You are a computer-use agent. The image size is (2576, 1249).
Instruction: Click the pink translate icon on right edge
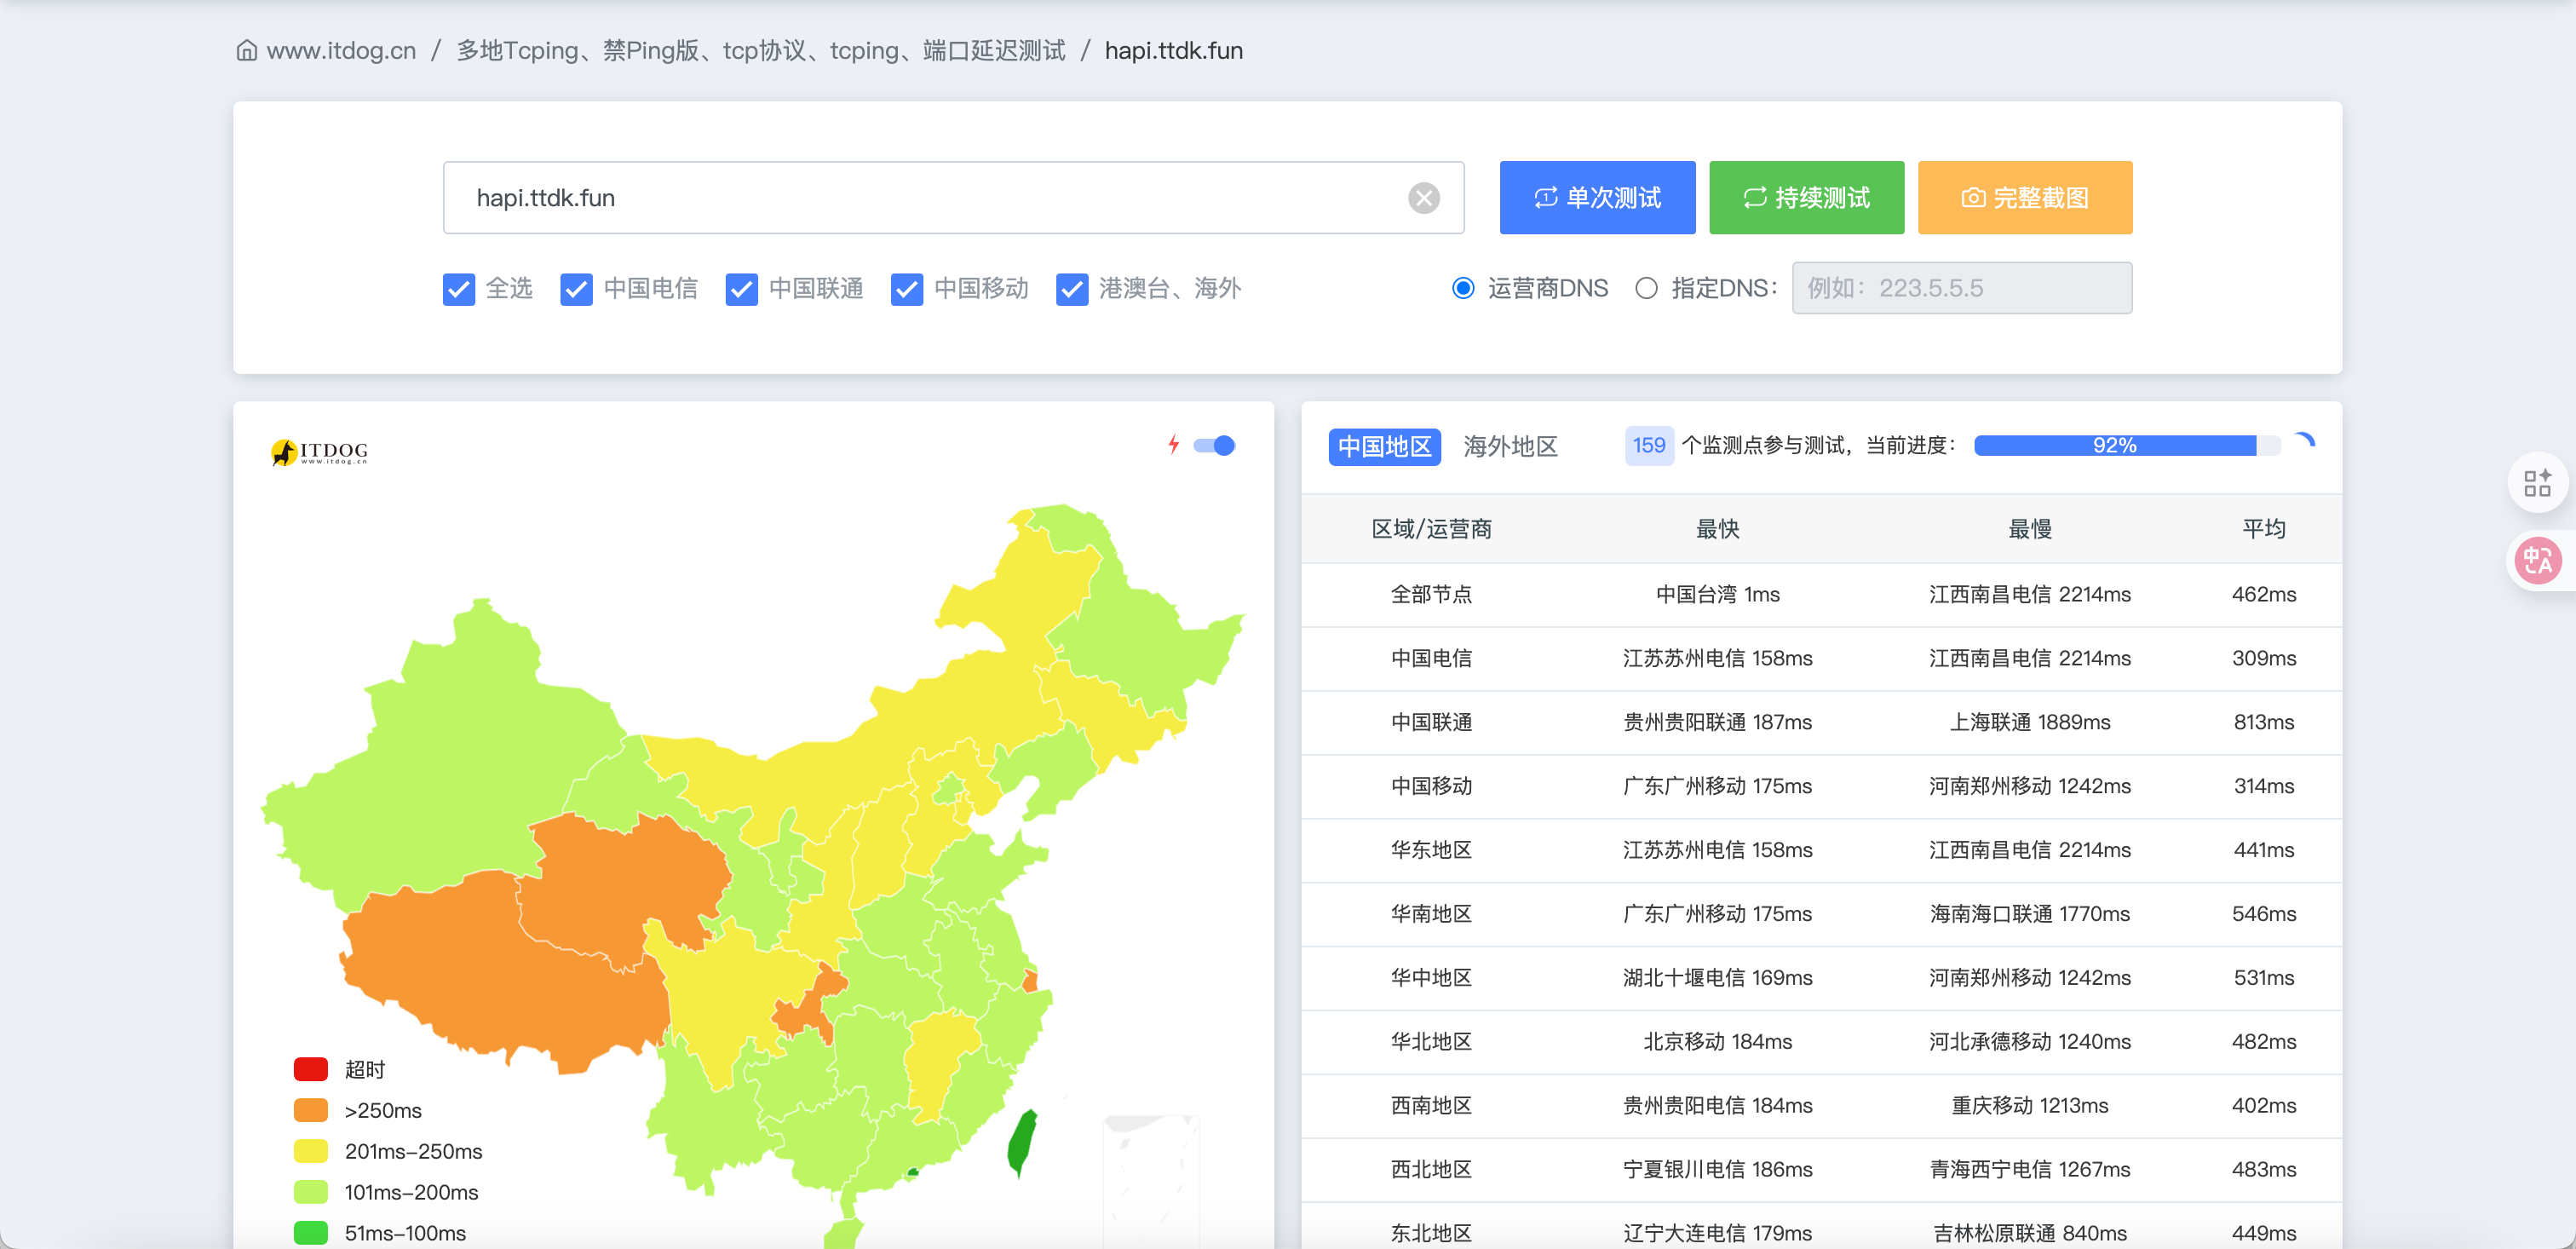click(2538, 560)
